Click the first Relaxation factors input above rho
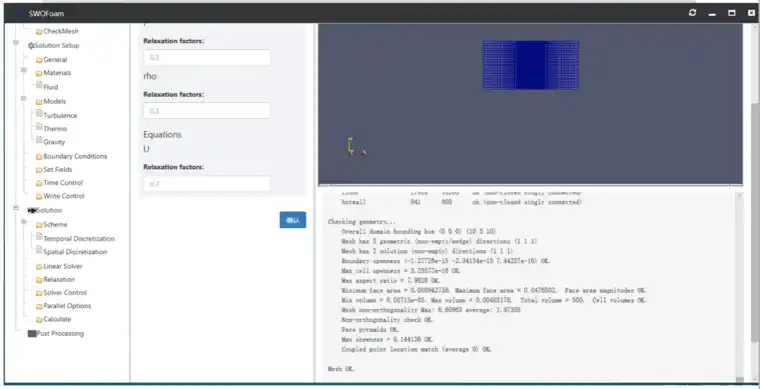Viewport: 760px width, 389px height. [x=207, y=58]
